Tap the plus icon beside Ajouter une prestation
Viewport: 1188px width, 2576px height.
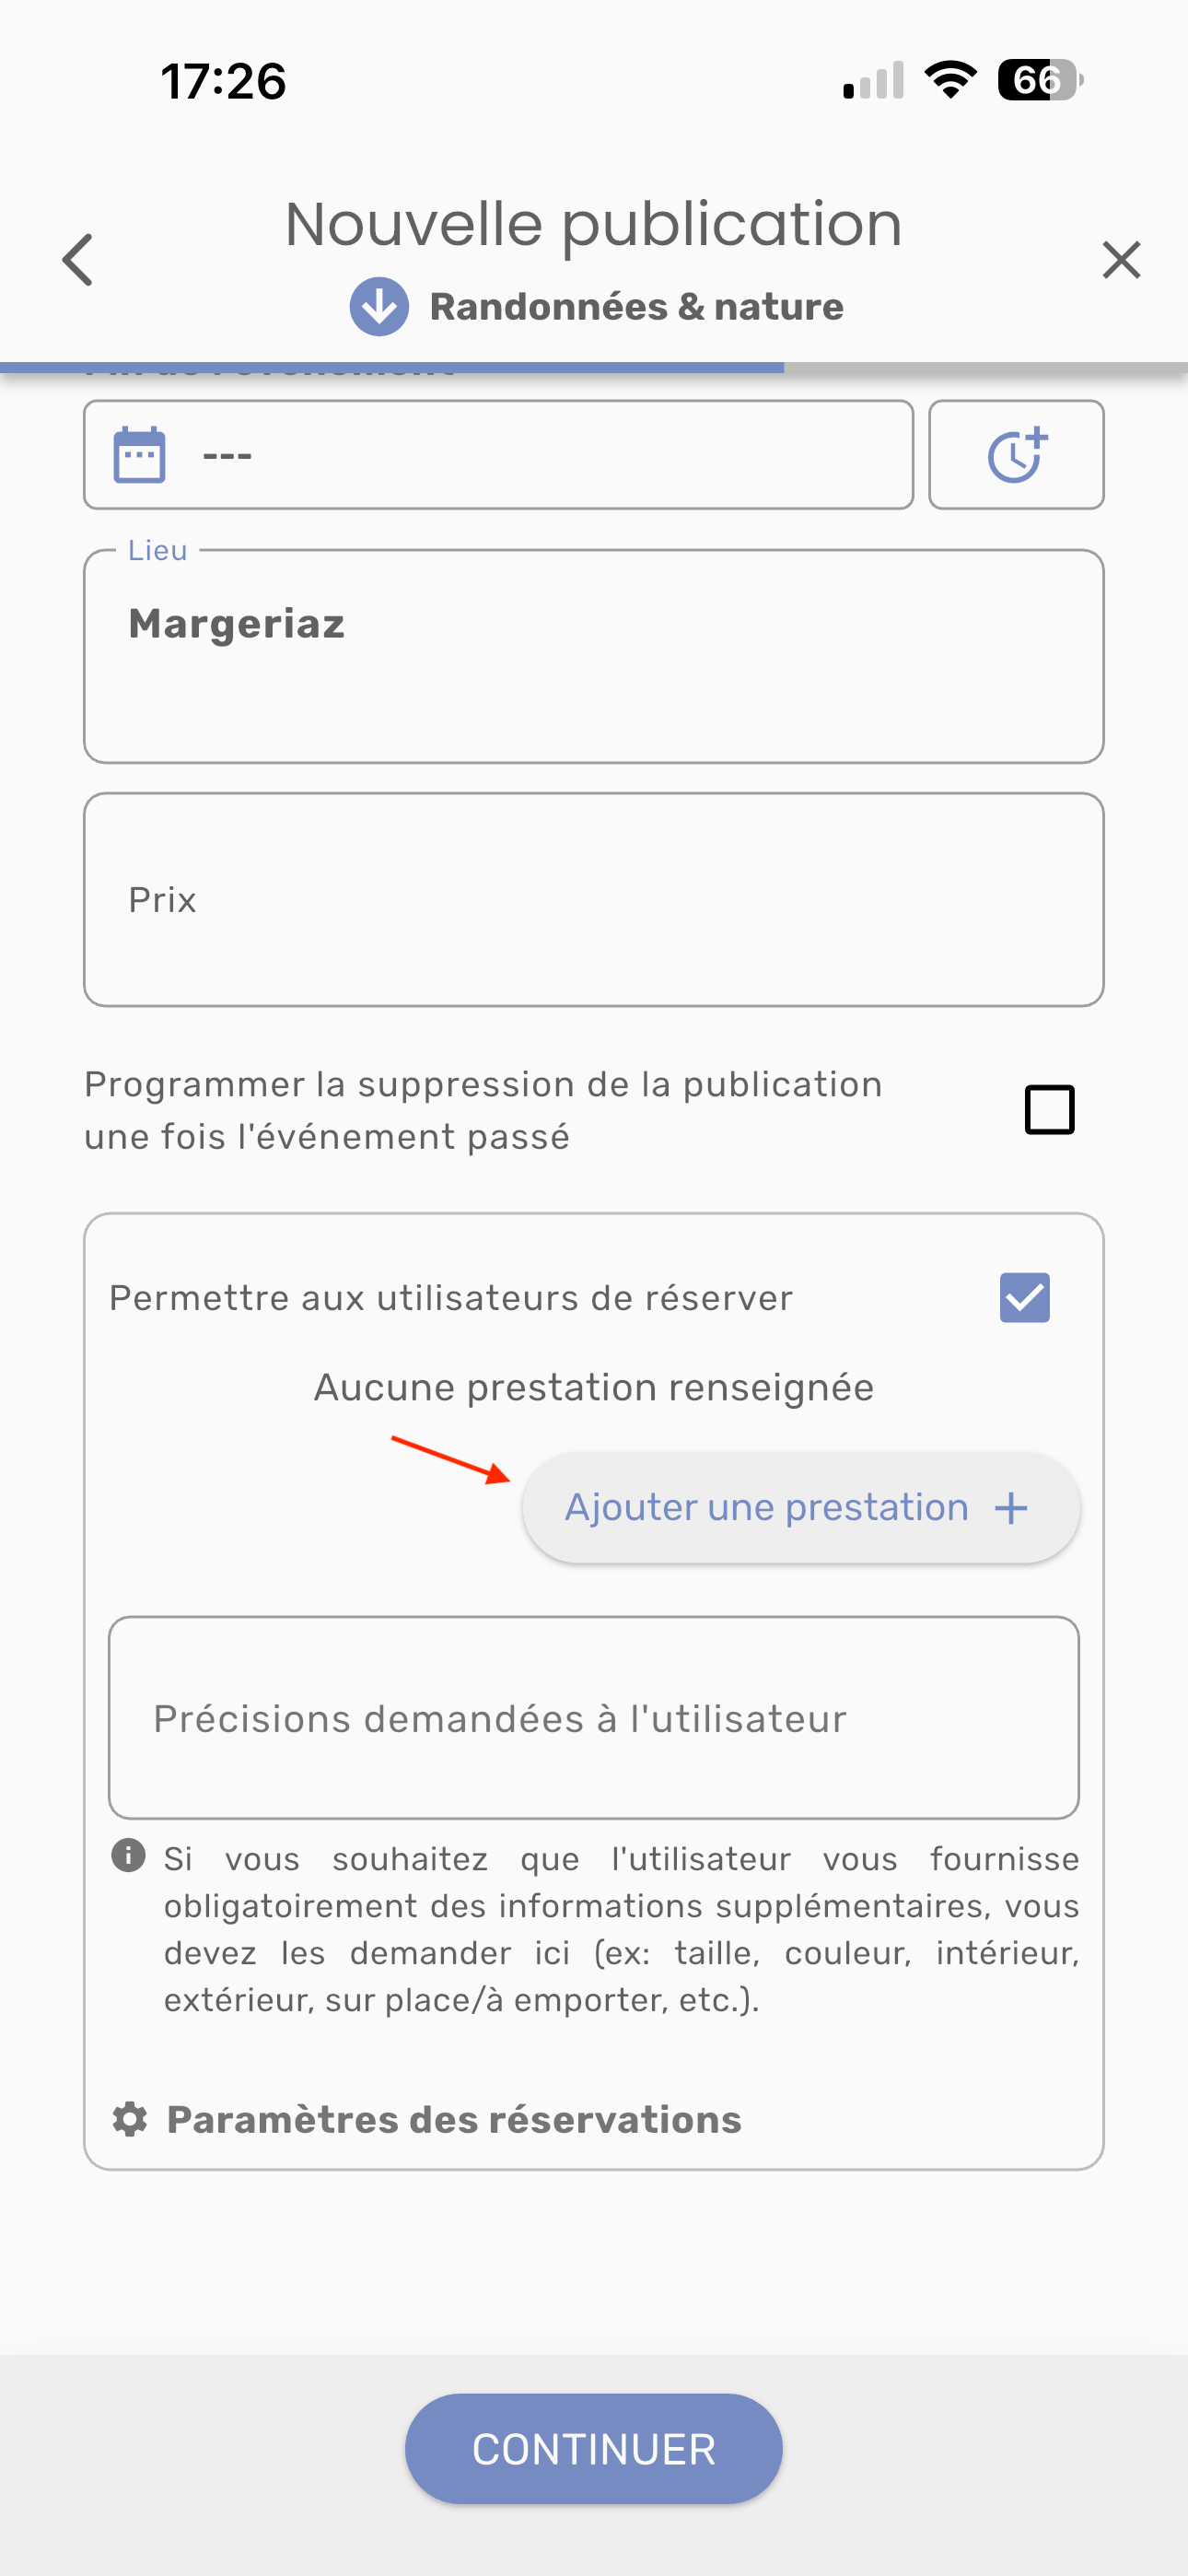(x=1011, y=1508)
